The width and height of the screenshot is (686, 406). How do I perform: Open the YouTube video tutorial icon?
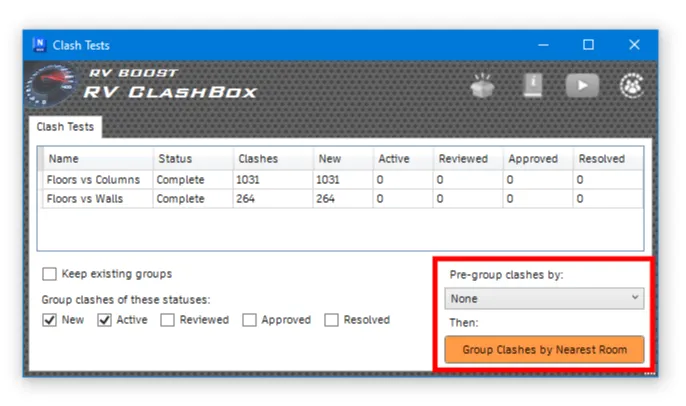pos(581,86)
